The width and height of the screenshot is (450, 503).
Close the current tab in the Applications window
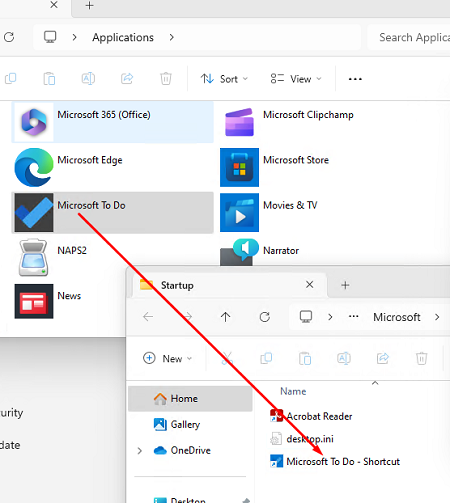(54, 5)
